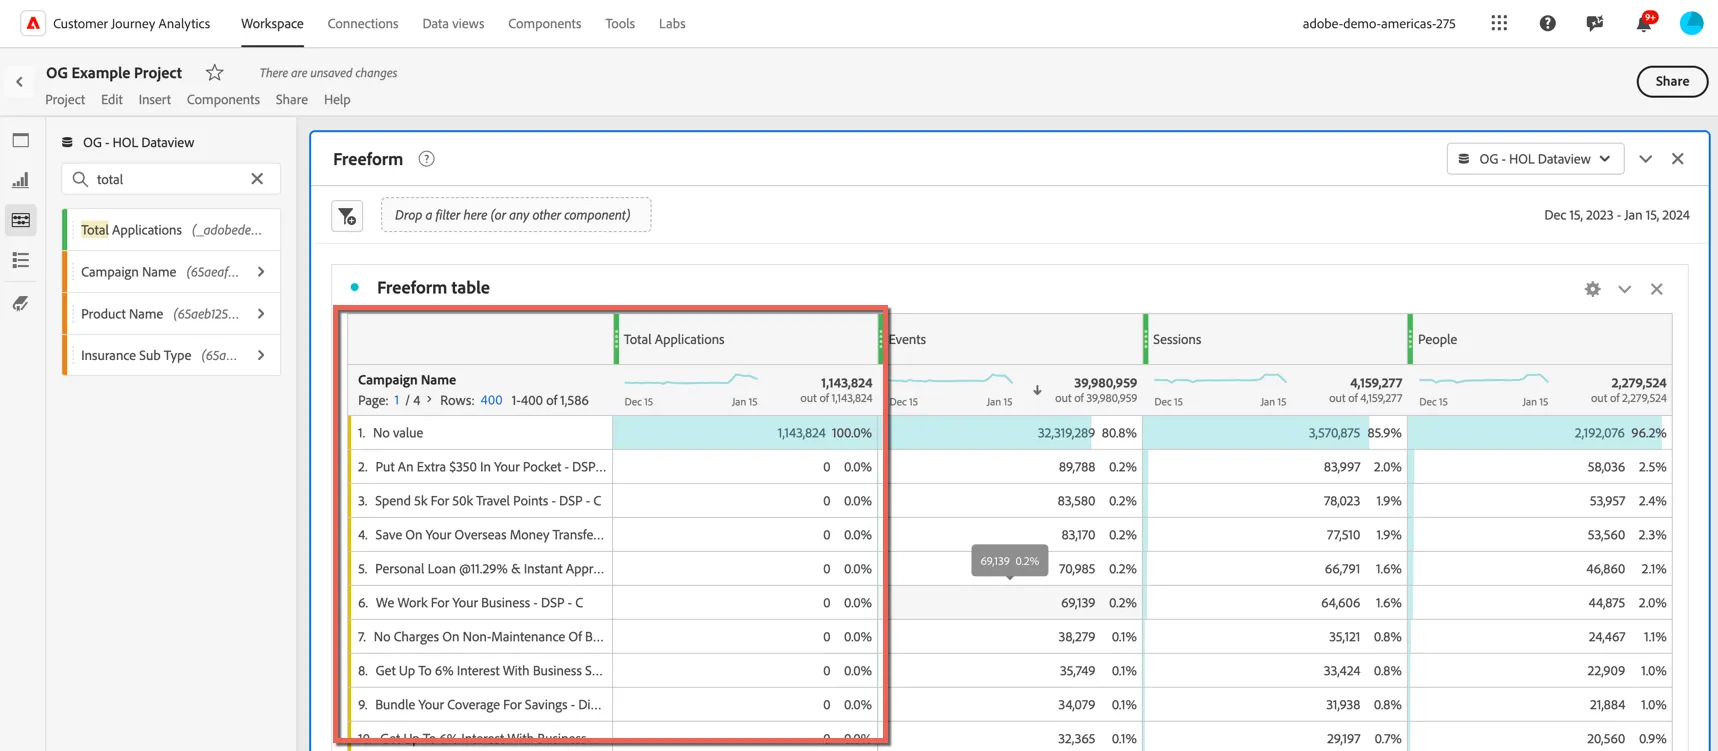Open the Components top navigation tab
The height and width of the screenshot is (751, 1718).
click(544, 23)
